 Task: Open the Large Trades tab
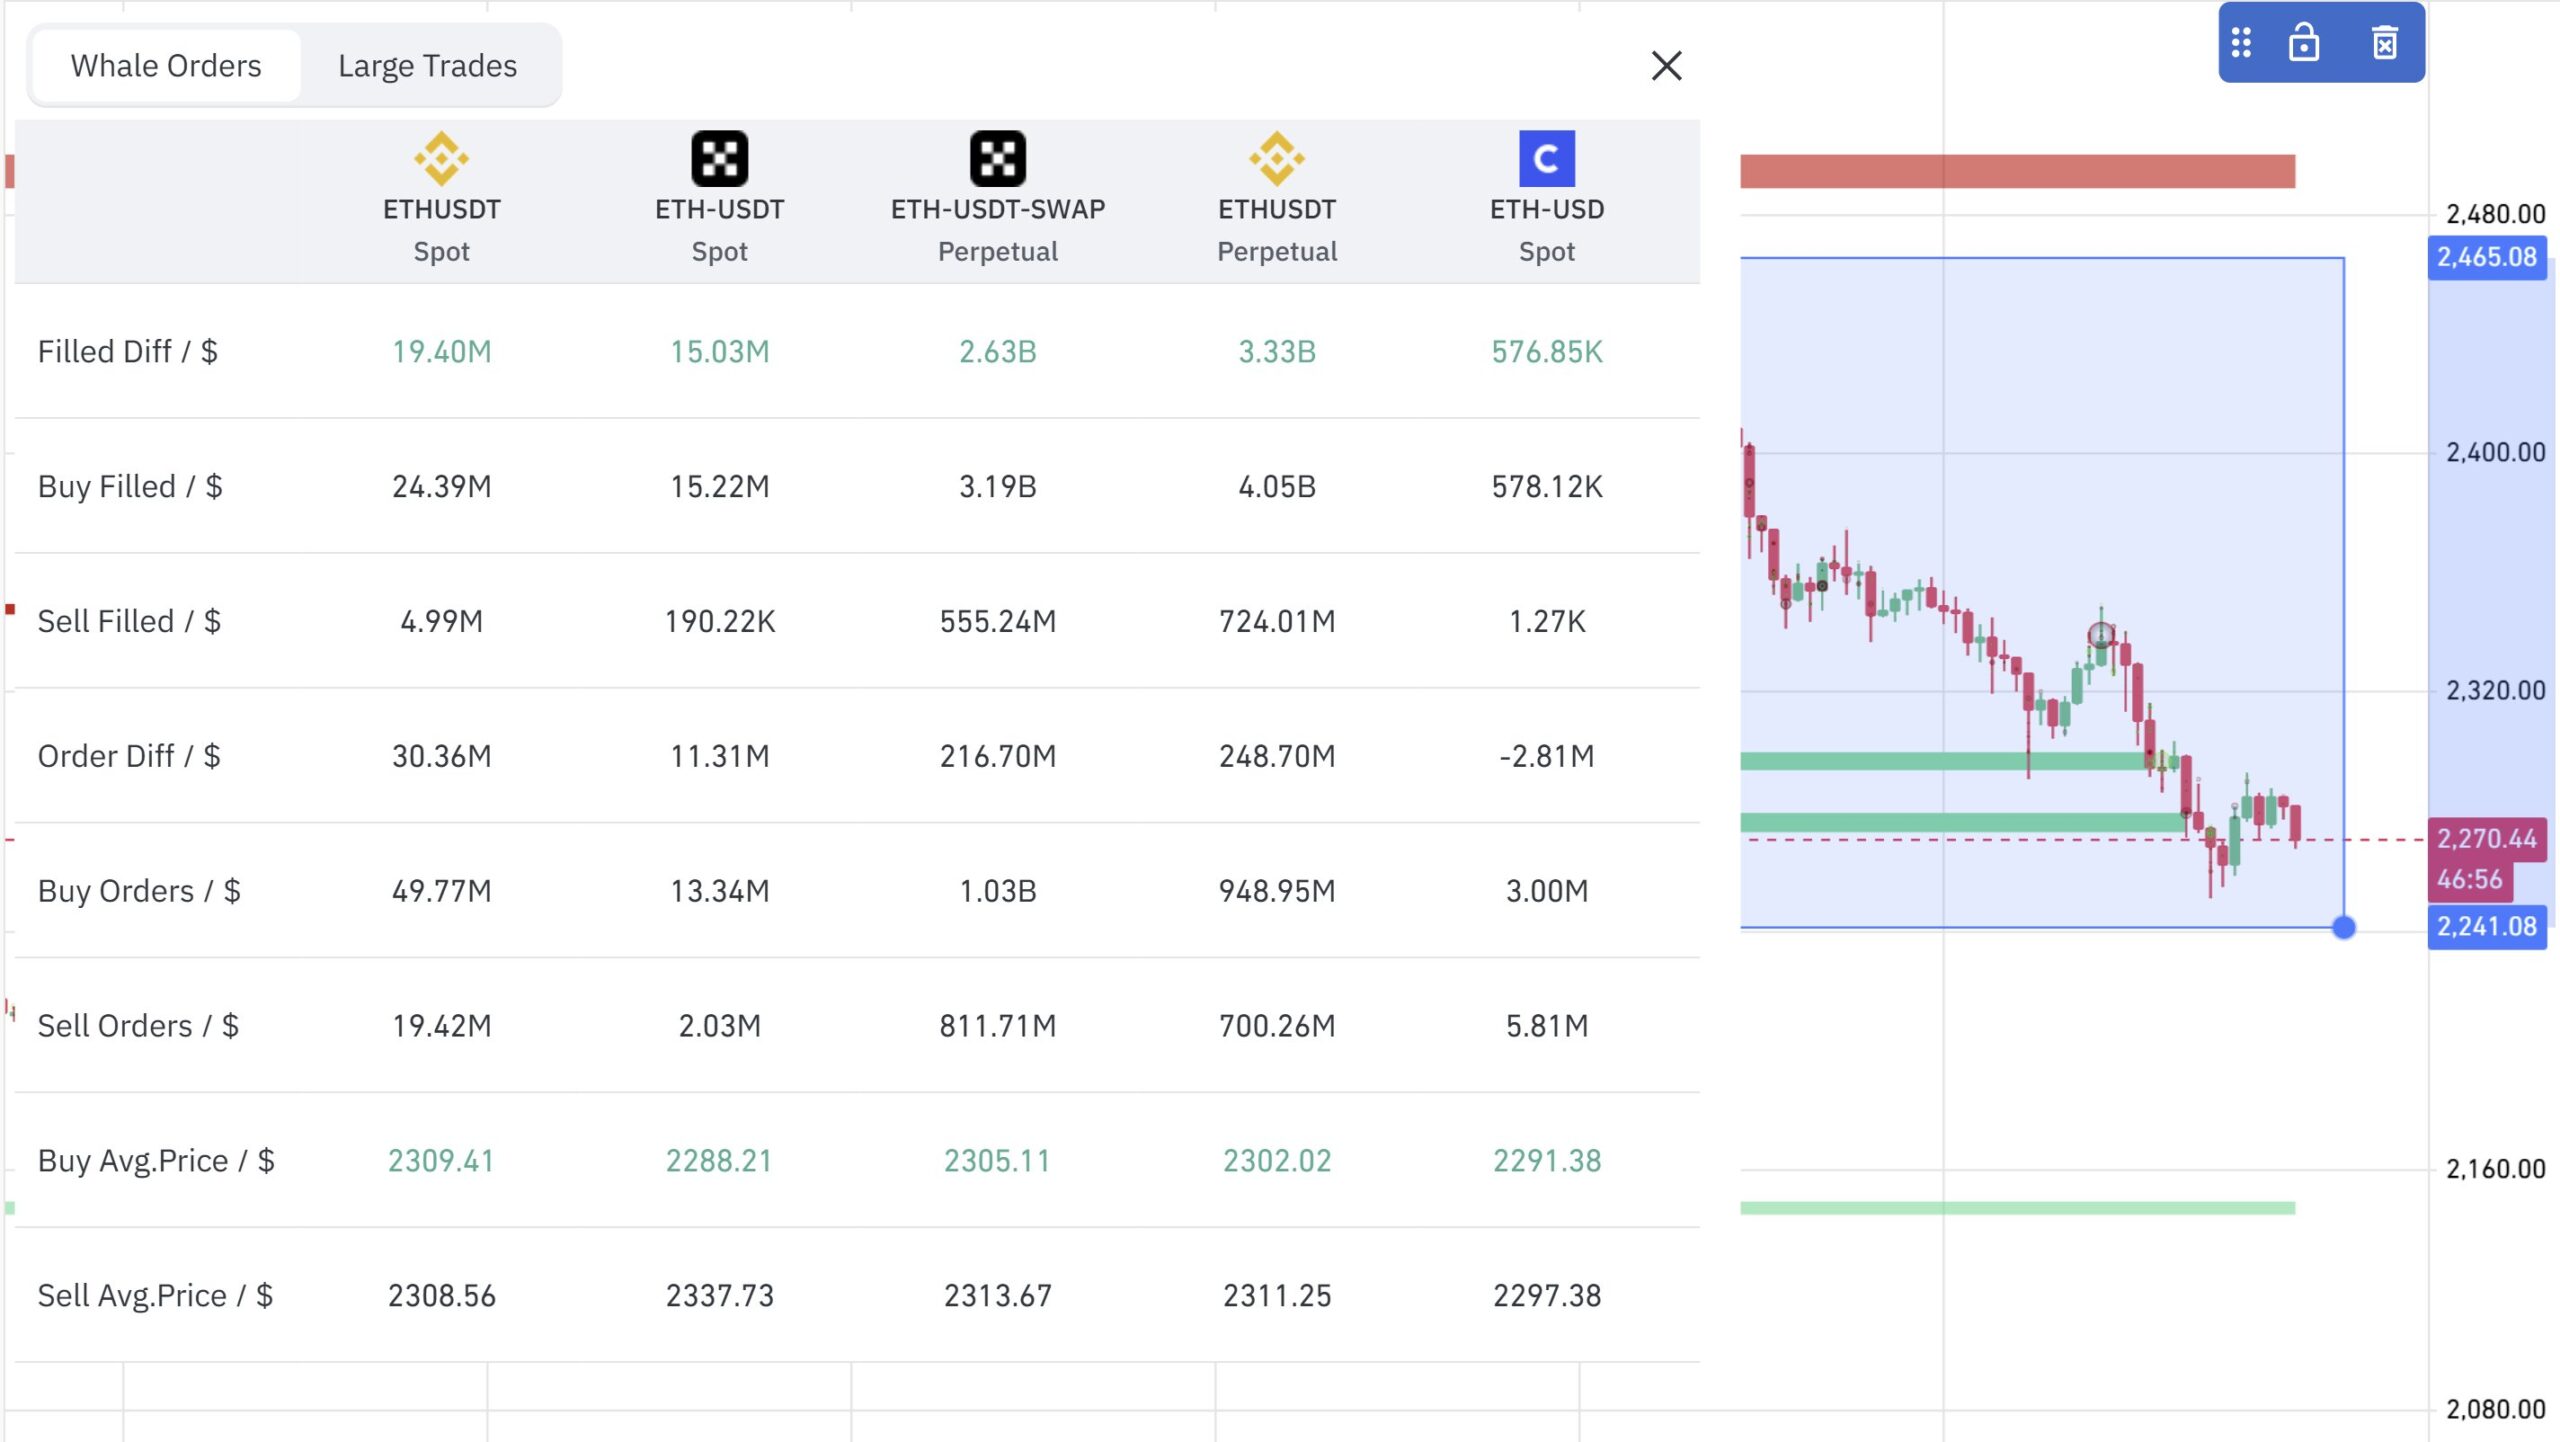[428, 66]
